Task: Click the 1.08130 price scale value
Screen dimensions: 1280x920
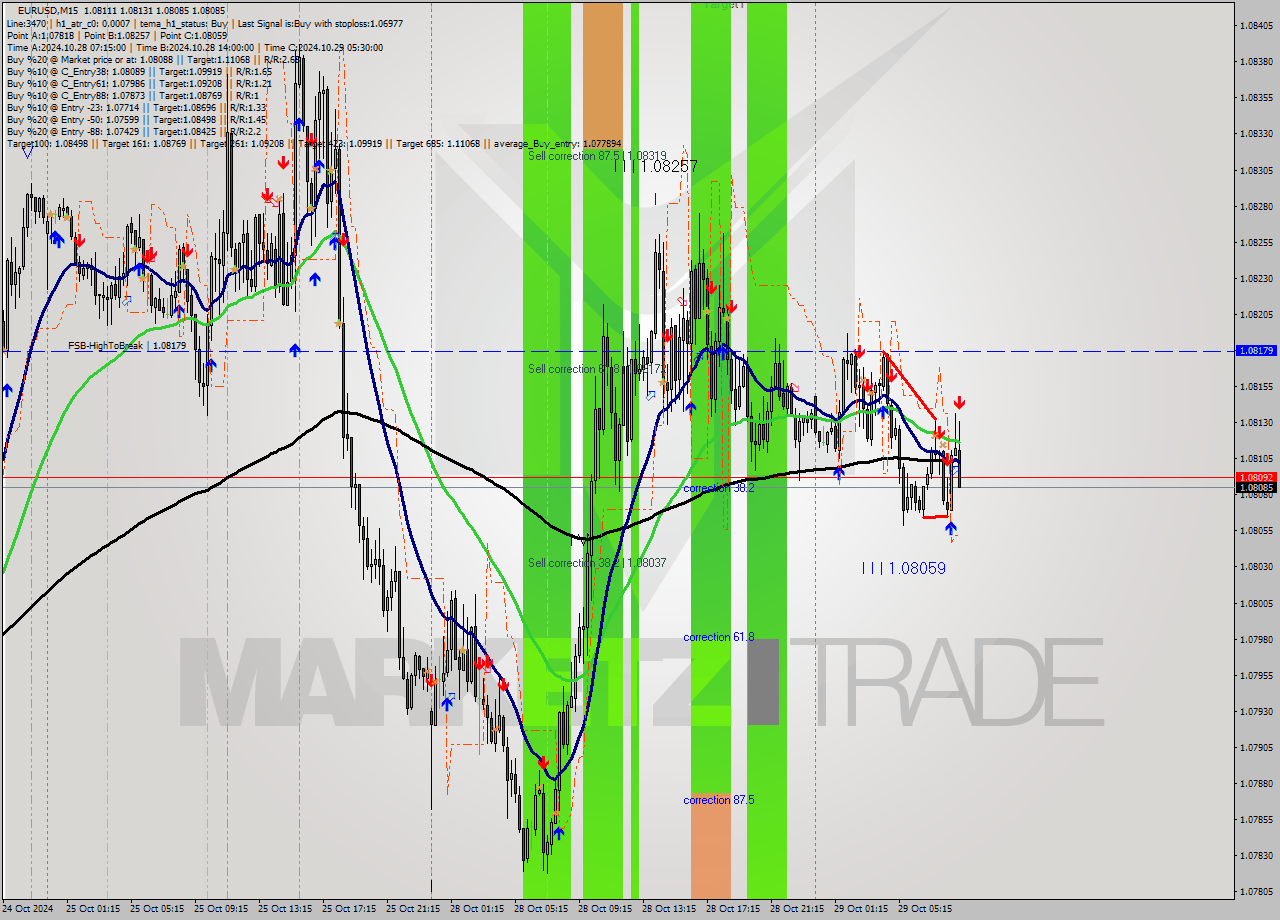Action: pos(1256,423)
